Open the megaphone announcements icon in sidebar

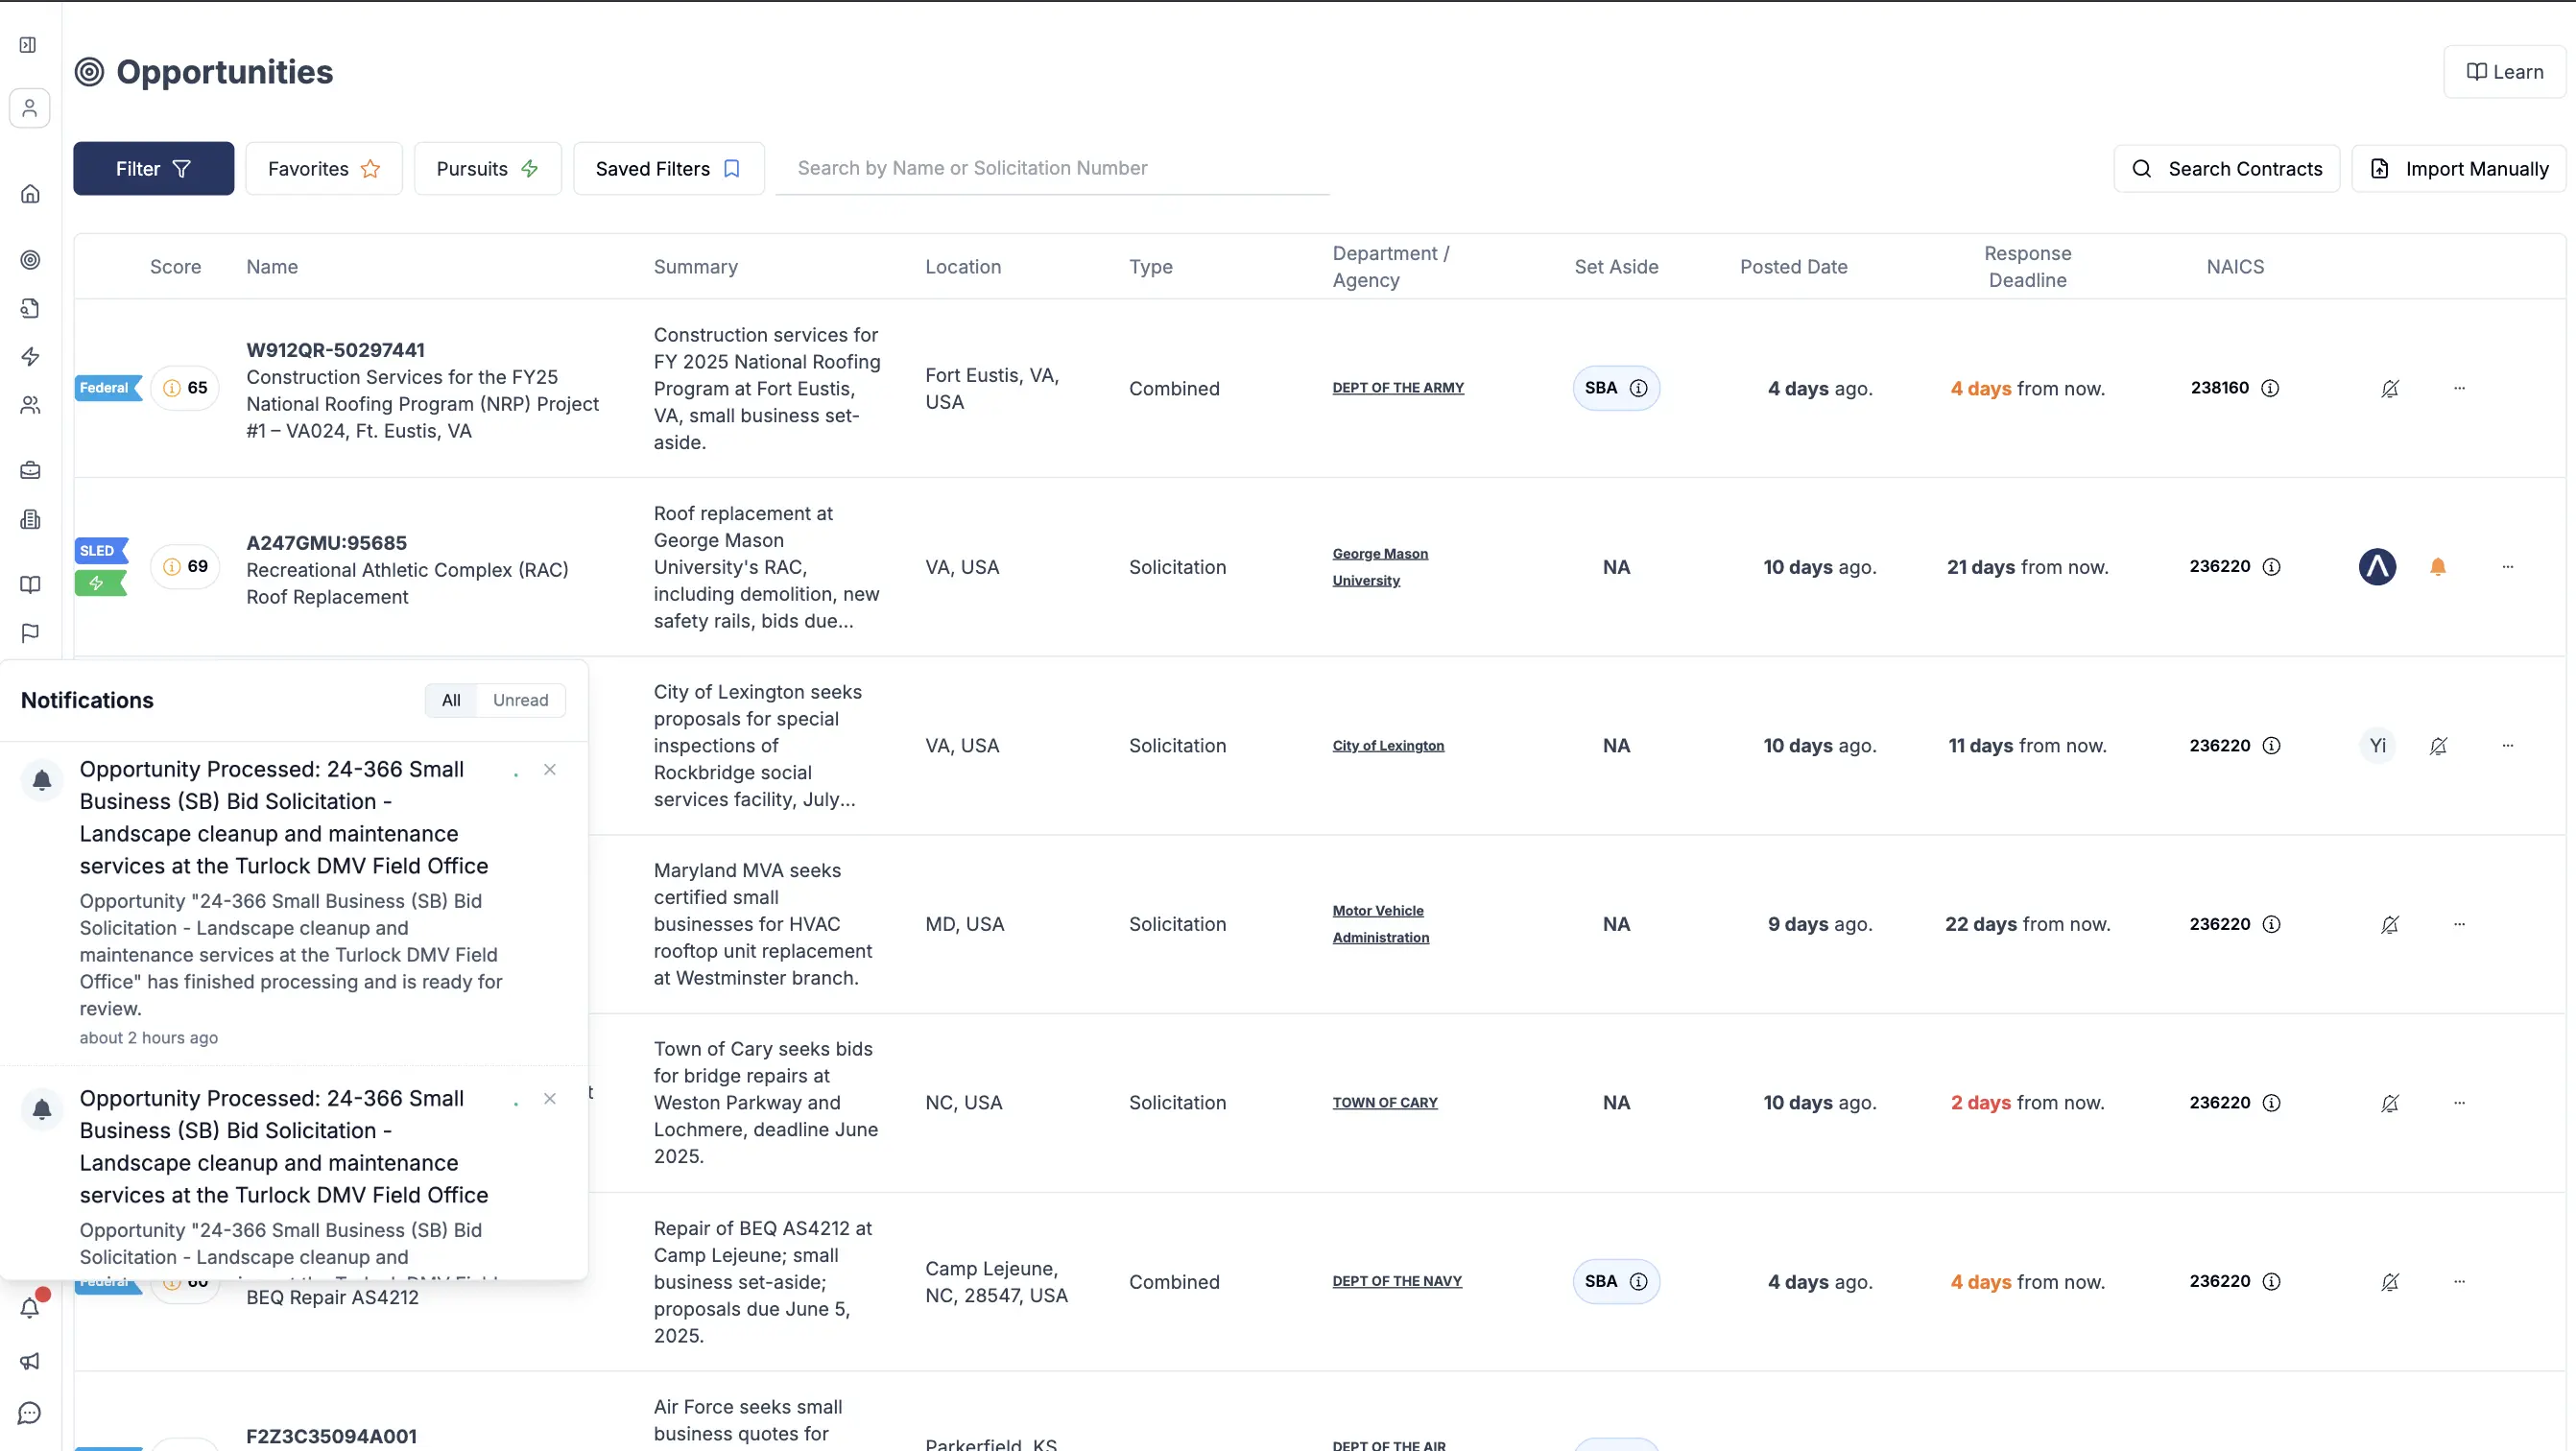[30, 1361]
